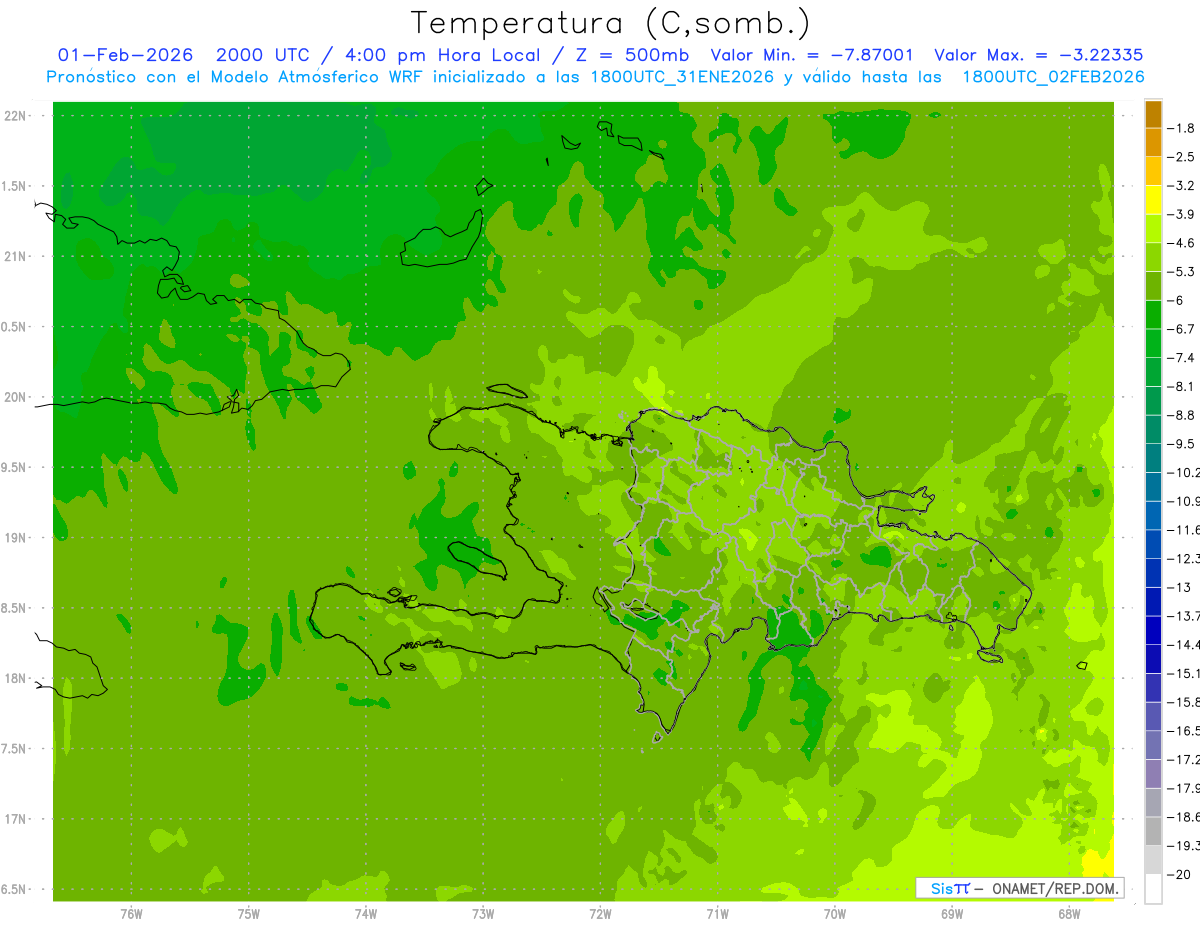Click the '-5.3' colorbar value

1181,272
